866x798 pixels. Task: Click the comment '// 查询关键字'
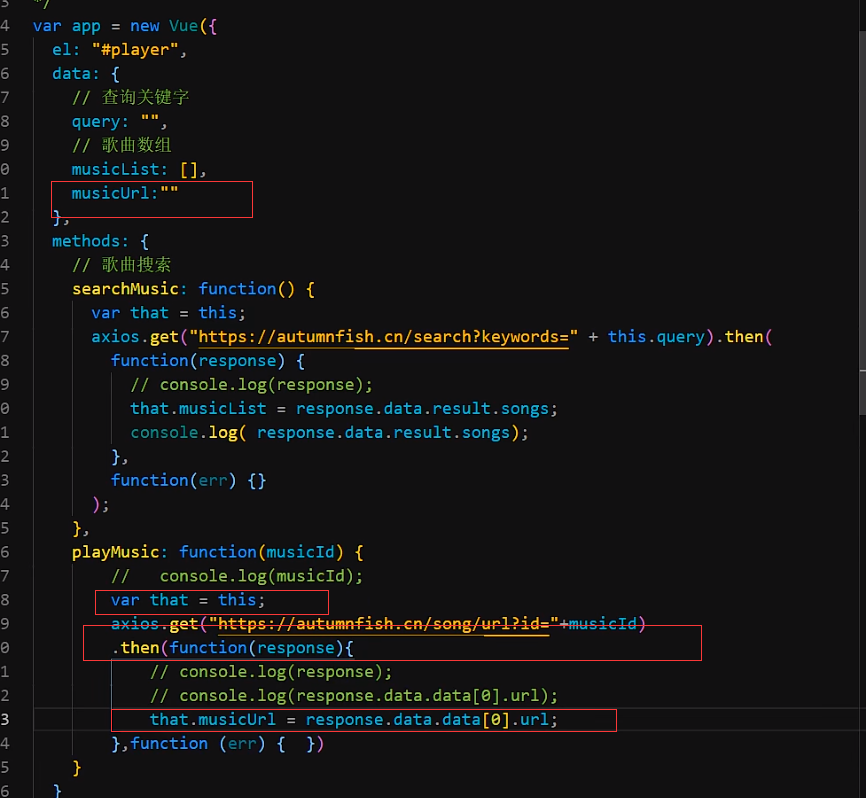(x=130, y=98)
